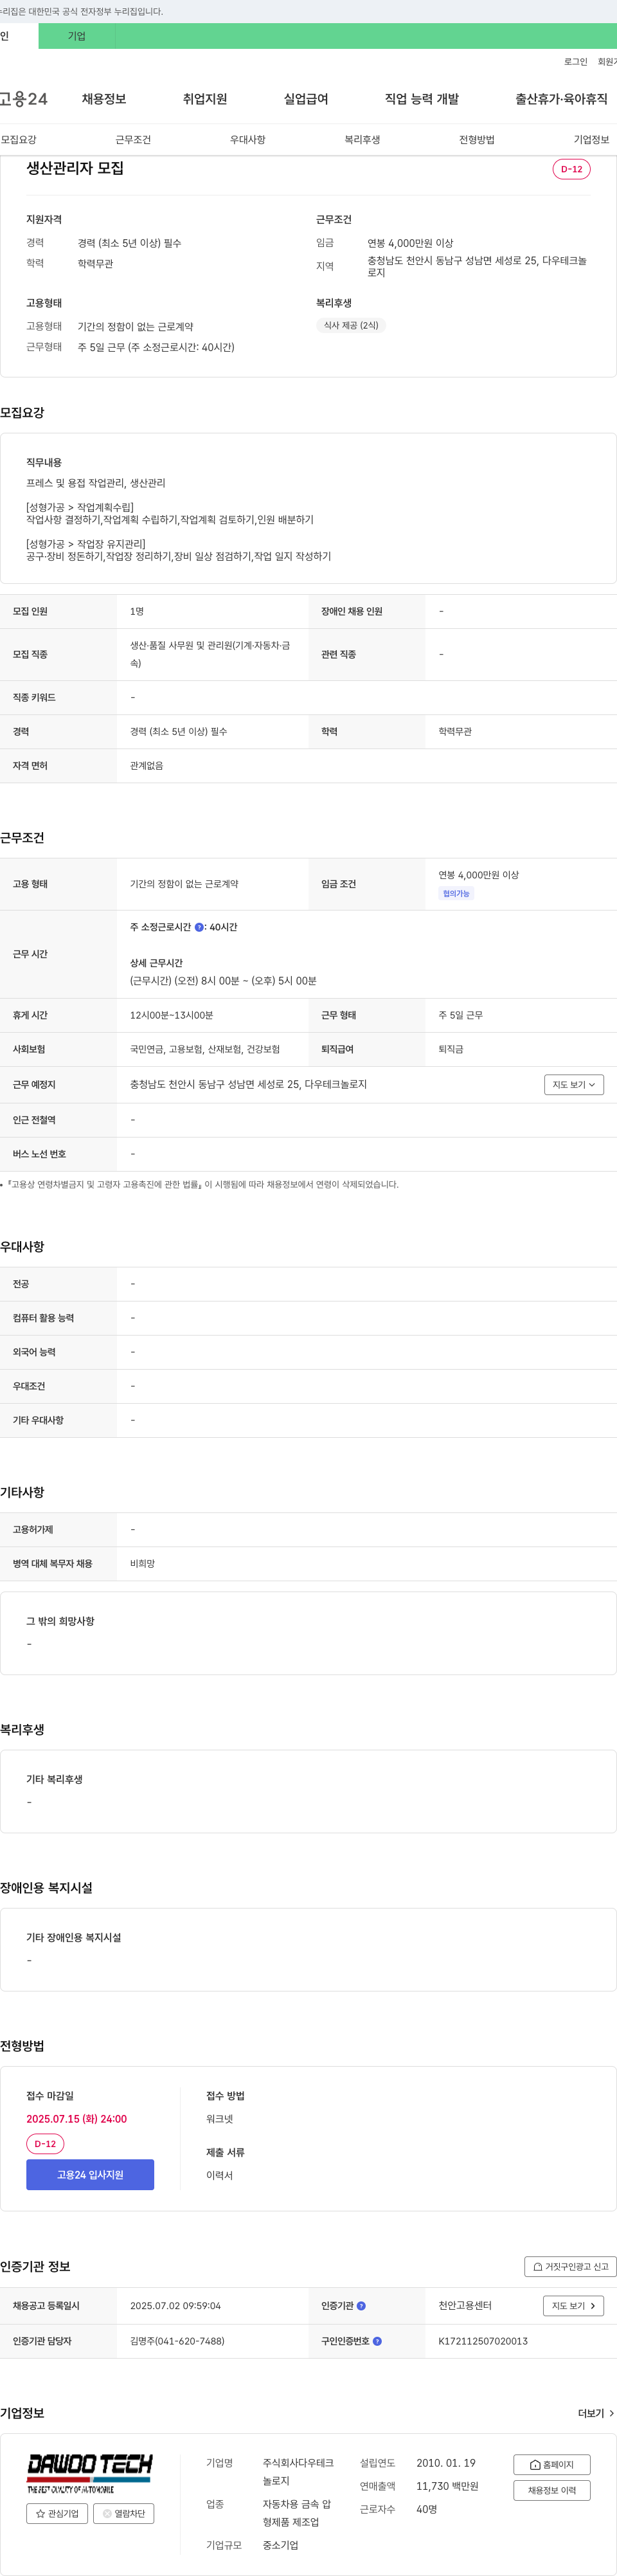Click the help icon next to 구인인증번호
Image resolution: width=617 pixels, height=2576 pixels.
point(377,2341)
